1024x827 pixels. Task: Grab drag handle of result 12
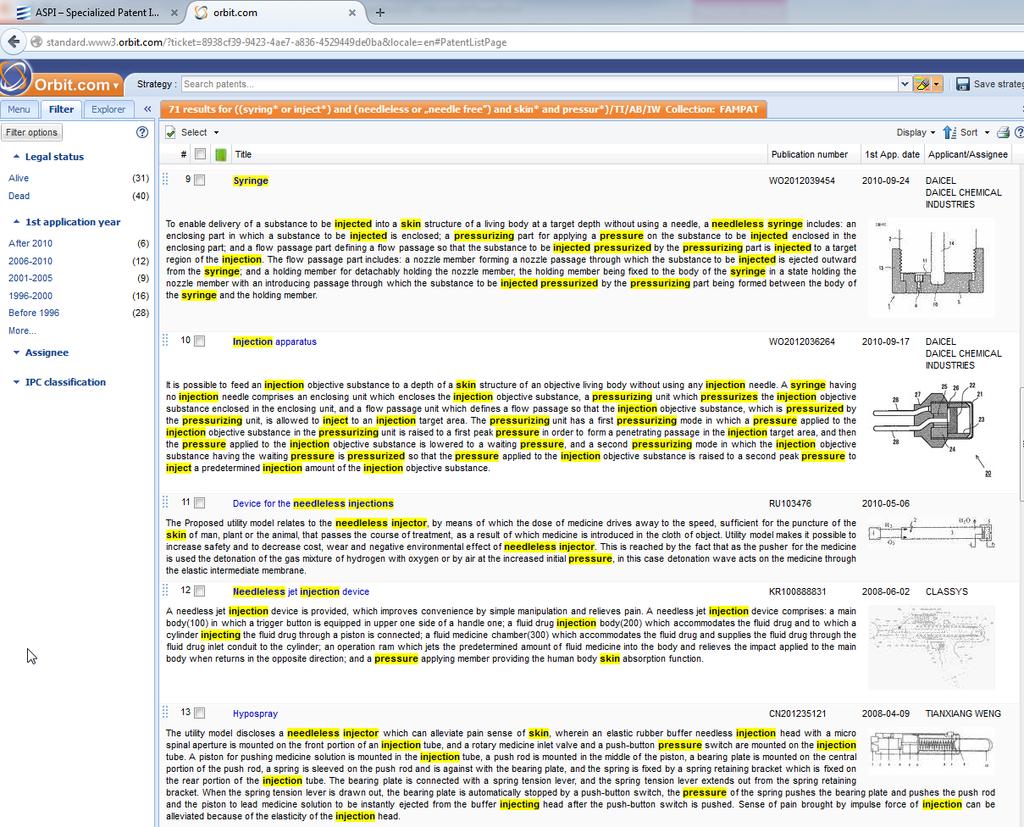click(x=165, y=590)
